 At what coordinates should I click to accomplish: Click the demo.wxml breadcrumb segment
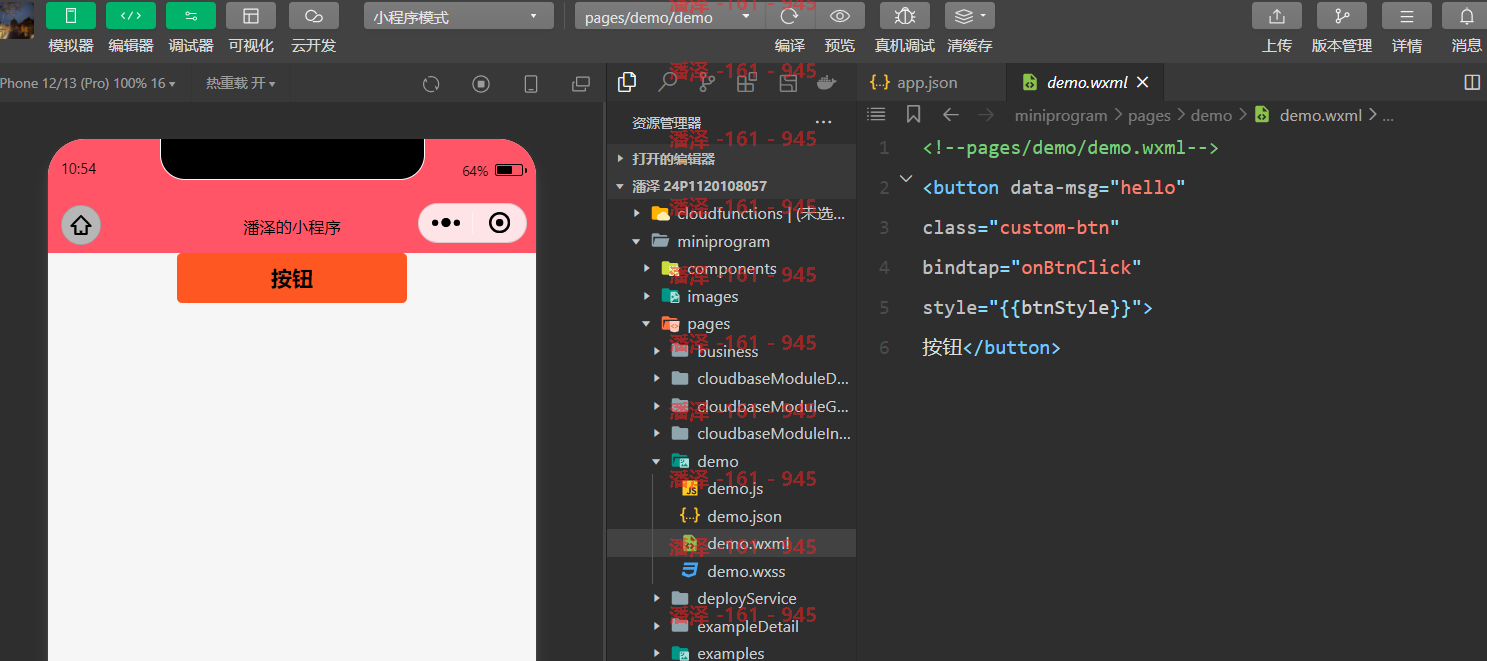pos(1321,115)
